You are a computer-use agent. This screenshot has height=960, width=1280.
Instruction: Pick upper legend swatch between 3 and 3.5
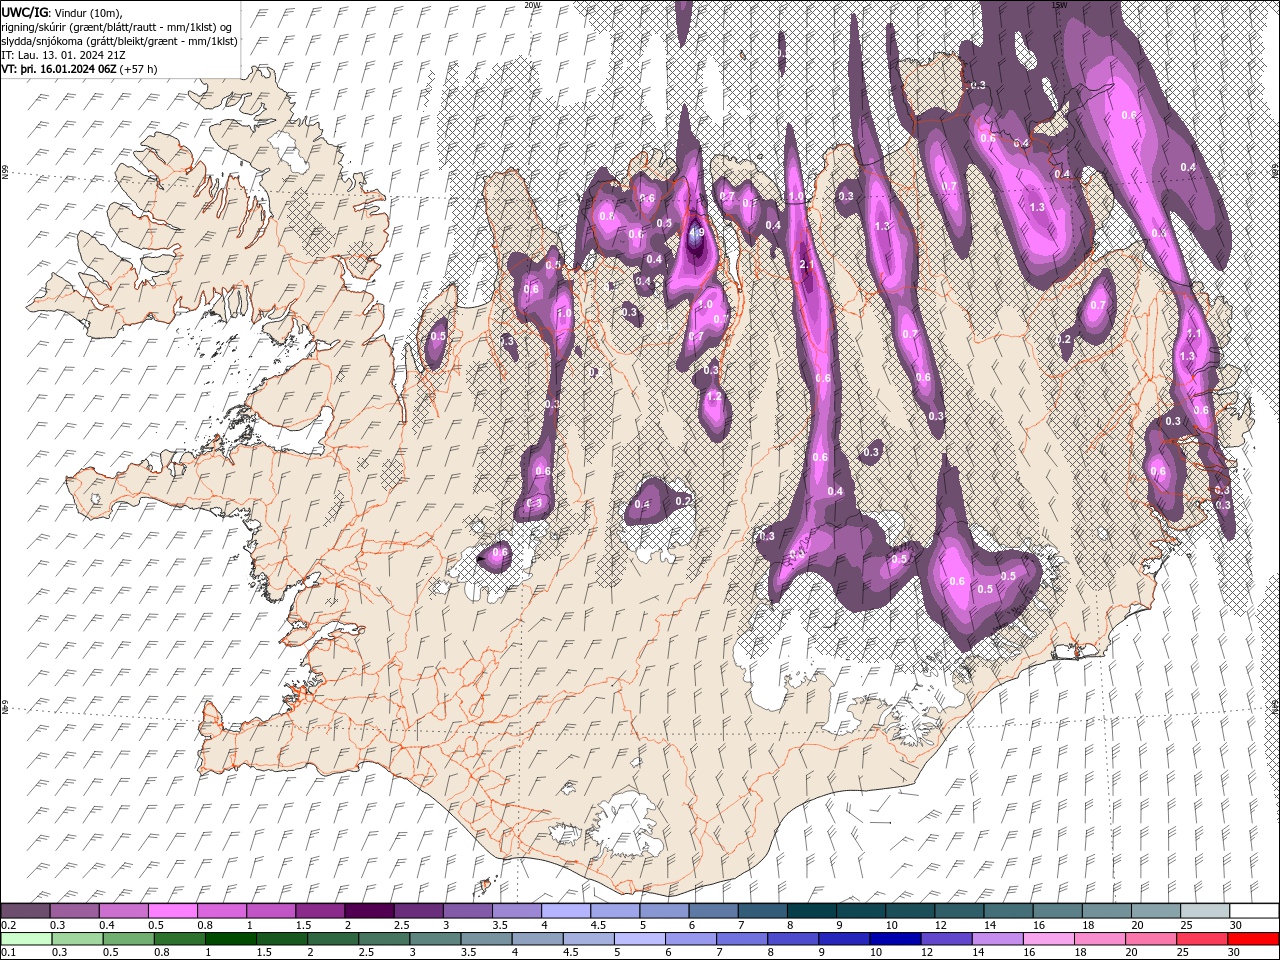[467, 911]
